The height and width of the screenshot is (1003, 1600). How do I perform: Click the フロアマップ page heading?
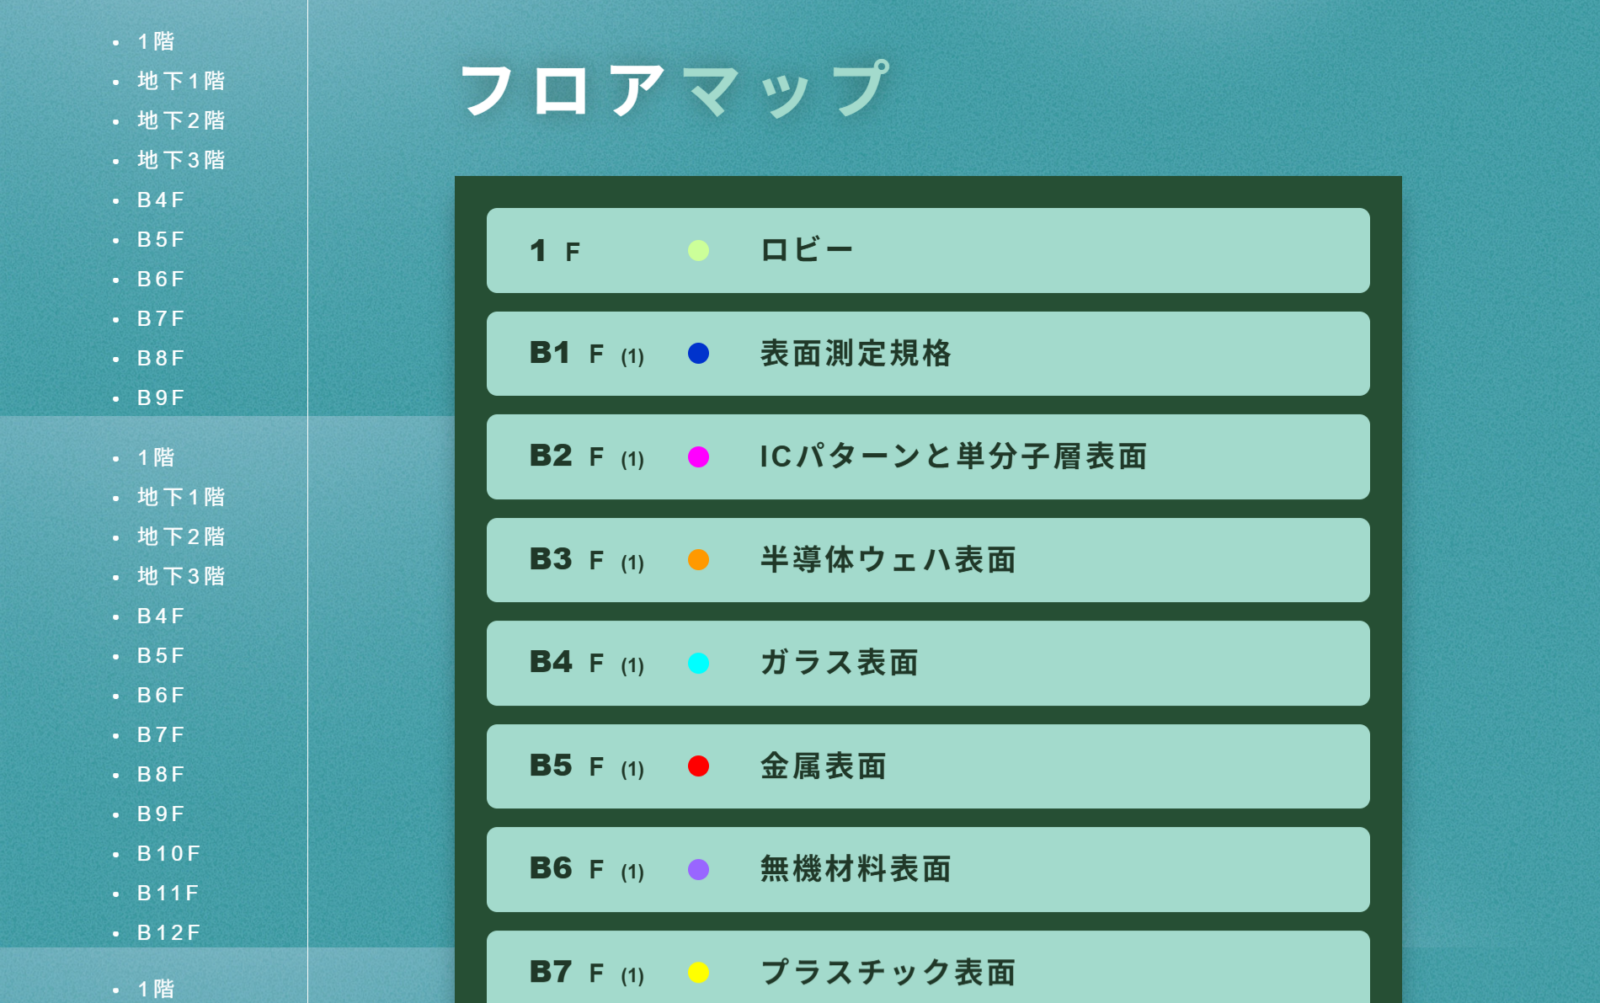click(x=674, y=89)
